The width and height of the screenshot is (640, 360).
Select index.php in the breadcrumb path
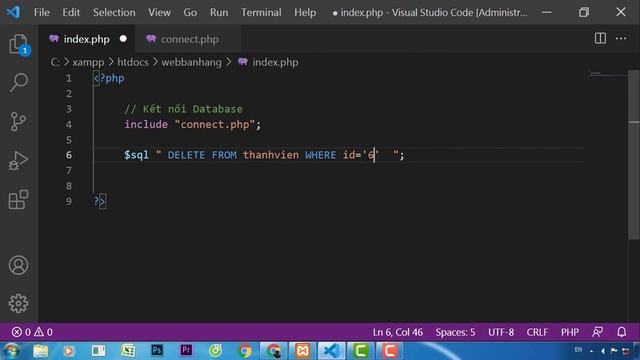[x=275, y=62]
